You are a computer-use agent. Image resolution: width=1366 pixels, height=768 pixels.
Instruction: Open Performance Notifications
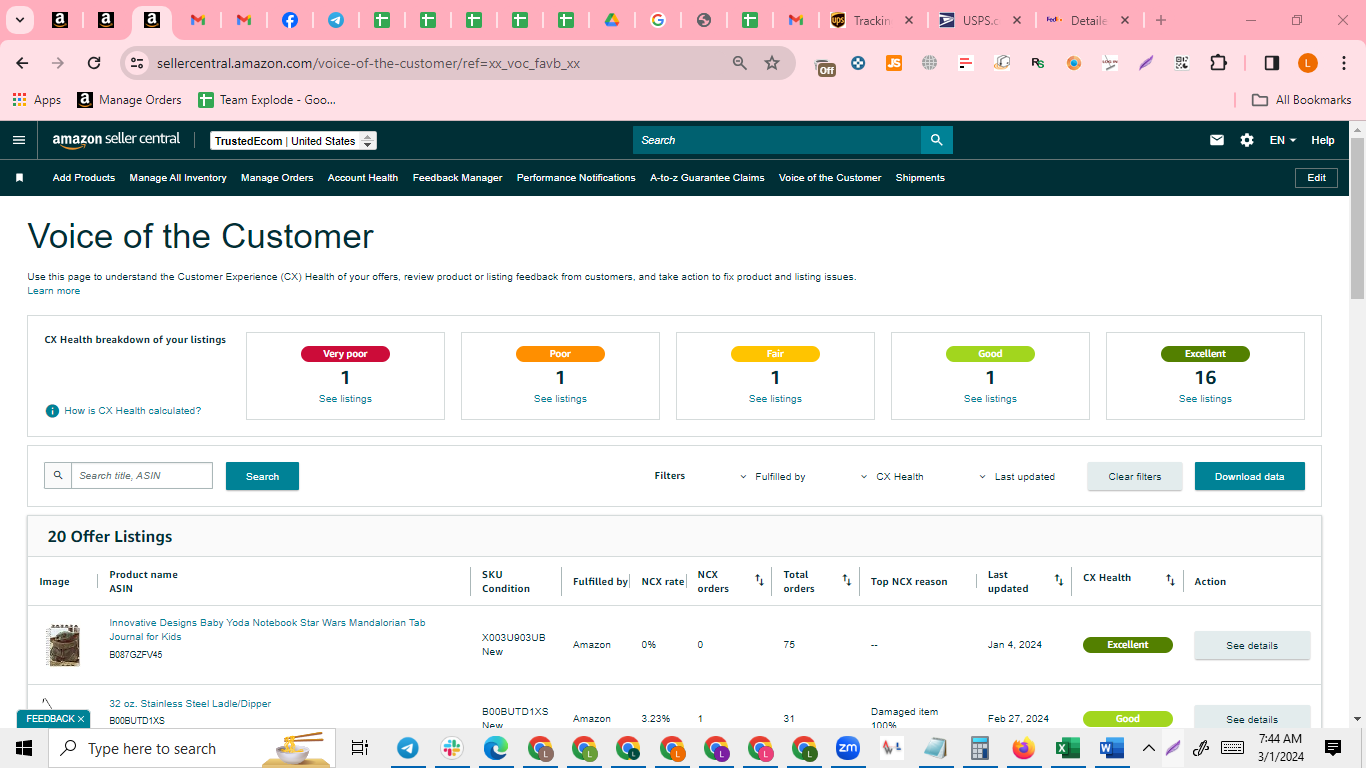(576, 178)
